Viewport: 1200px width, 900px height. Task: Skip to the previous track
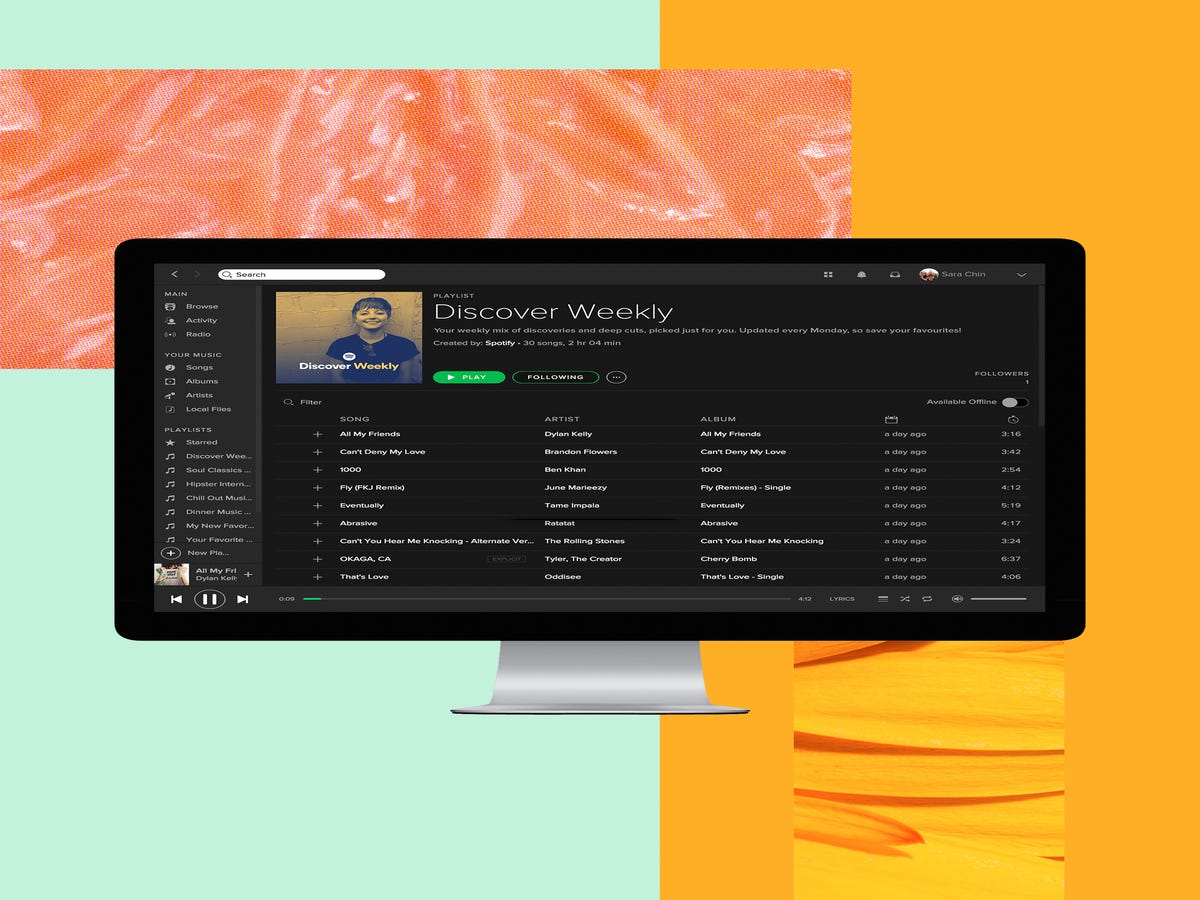176,599
